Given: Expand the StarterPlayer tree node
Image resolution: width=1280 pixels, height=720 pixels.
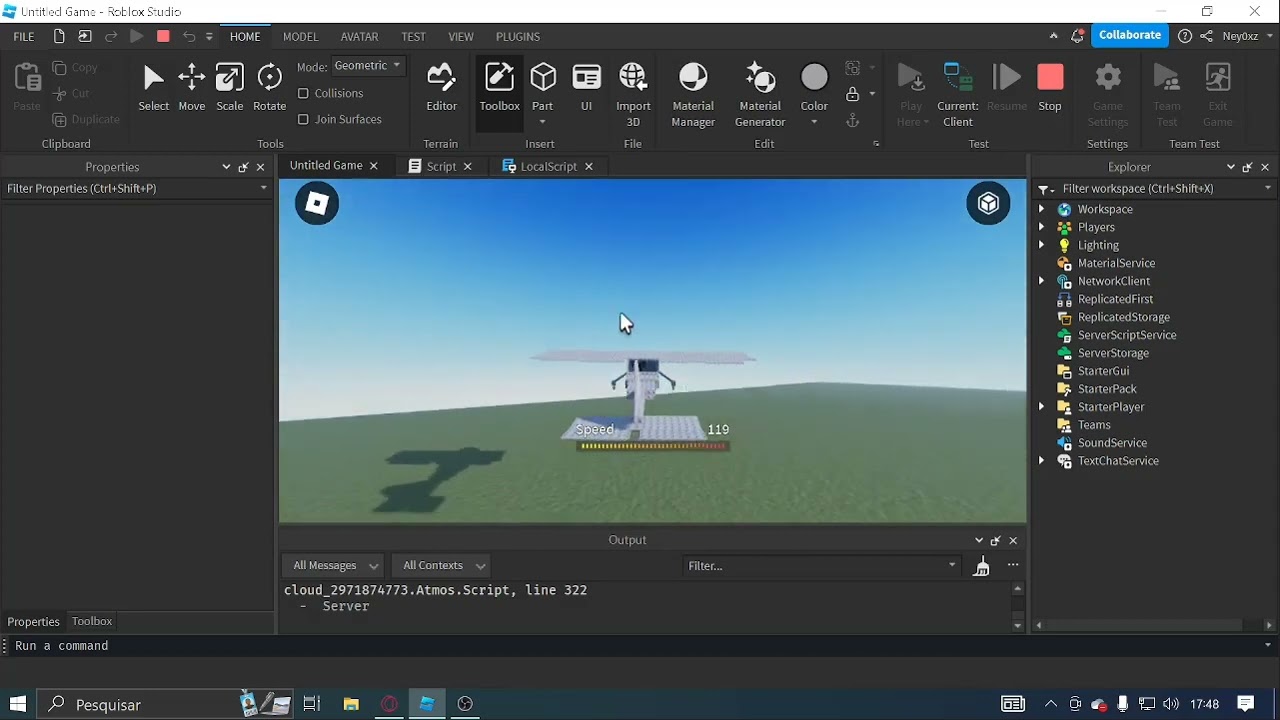Looking at the screenshot, I should click(1041, 407).
